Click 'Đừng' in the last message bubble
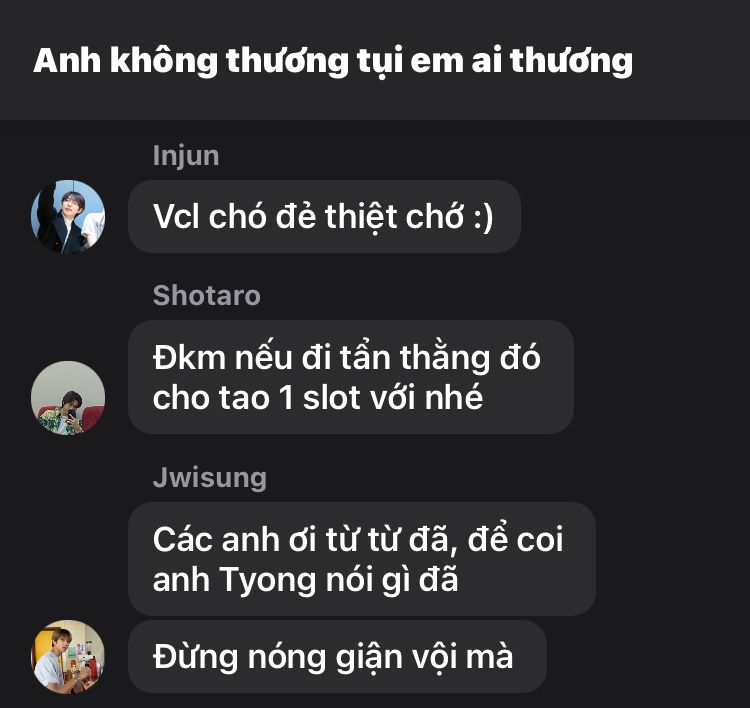The width and height of the screenshot is (750, 708). pos(196,657)
